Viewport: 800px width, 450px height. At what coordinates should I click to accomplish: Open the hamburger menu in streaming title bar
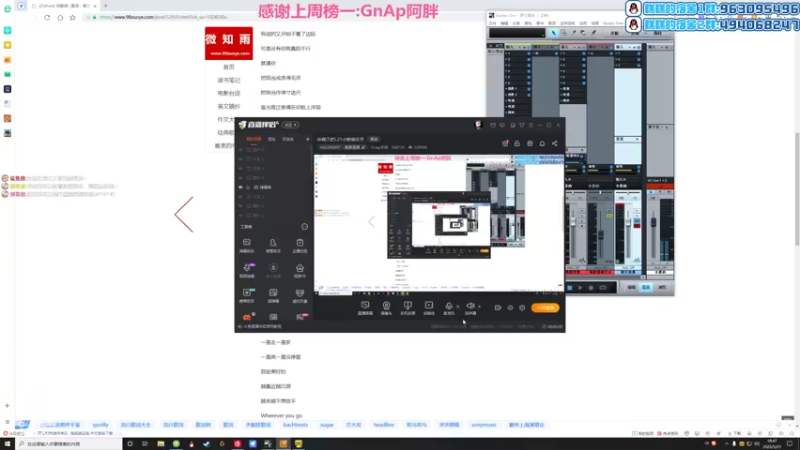pyautogui.click(x=531, y=125)
